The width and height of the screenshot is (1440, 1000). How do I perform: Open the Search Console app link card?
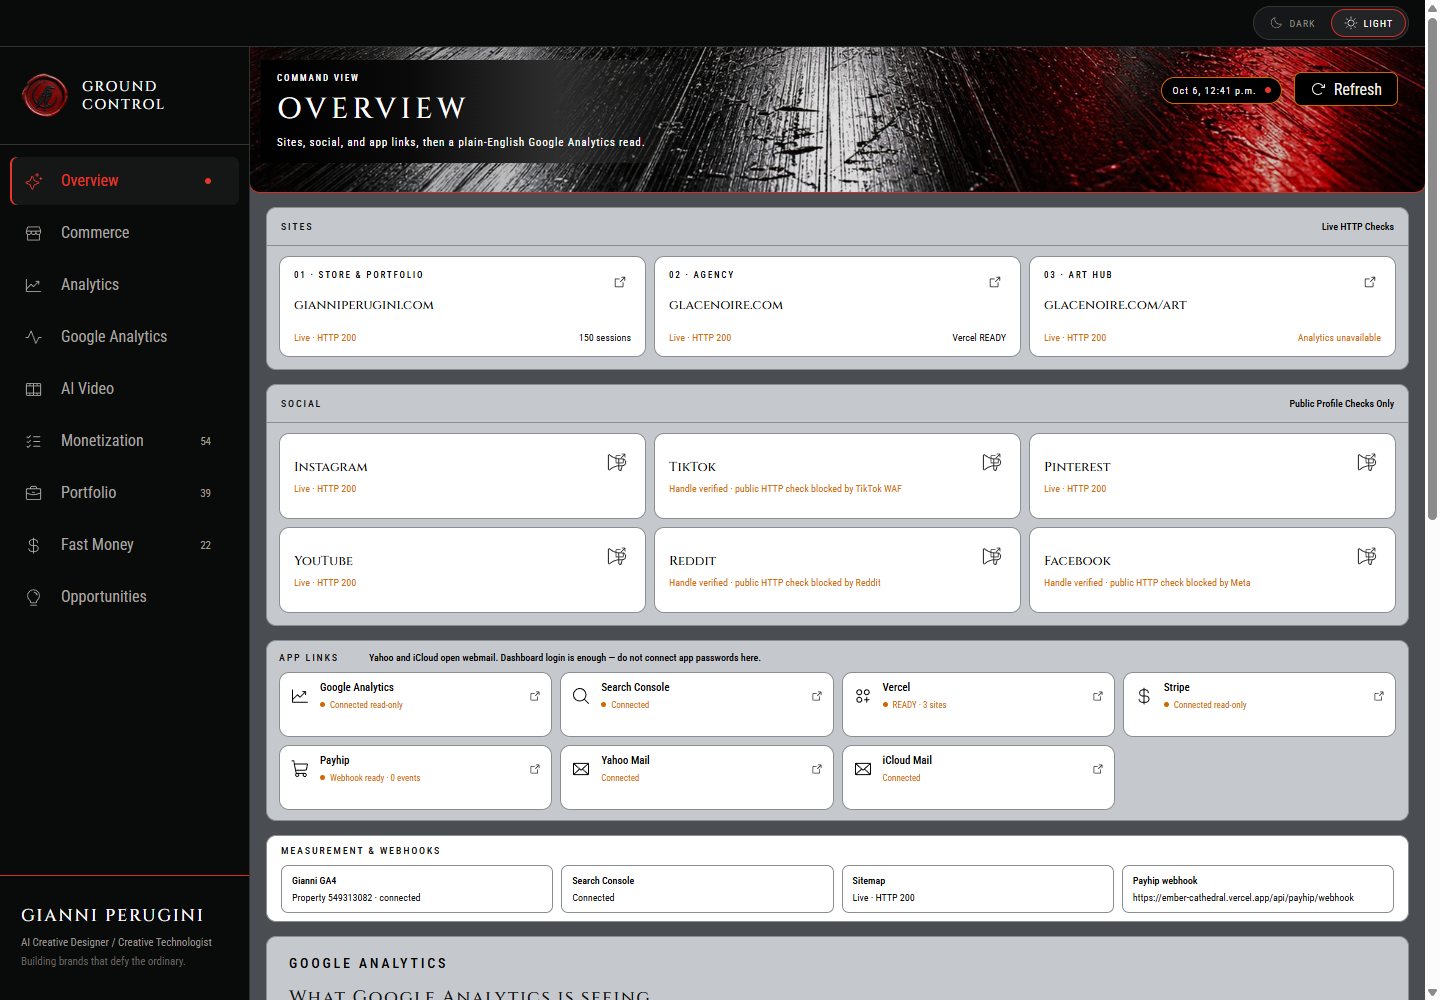(x=697, y=704)
